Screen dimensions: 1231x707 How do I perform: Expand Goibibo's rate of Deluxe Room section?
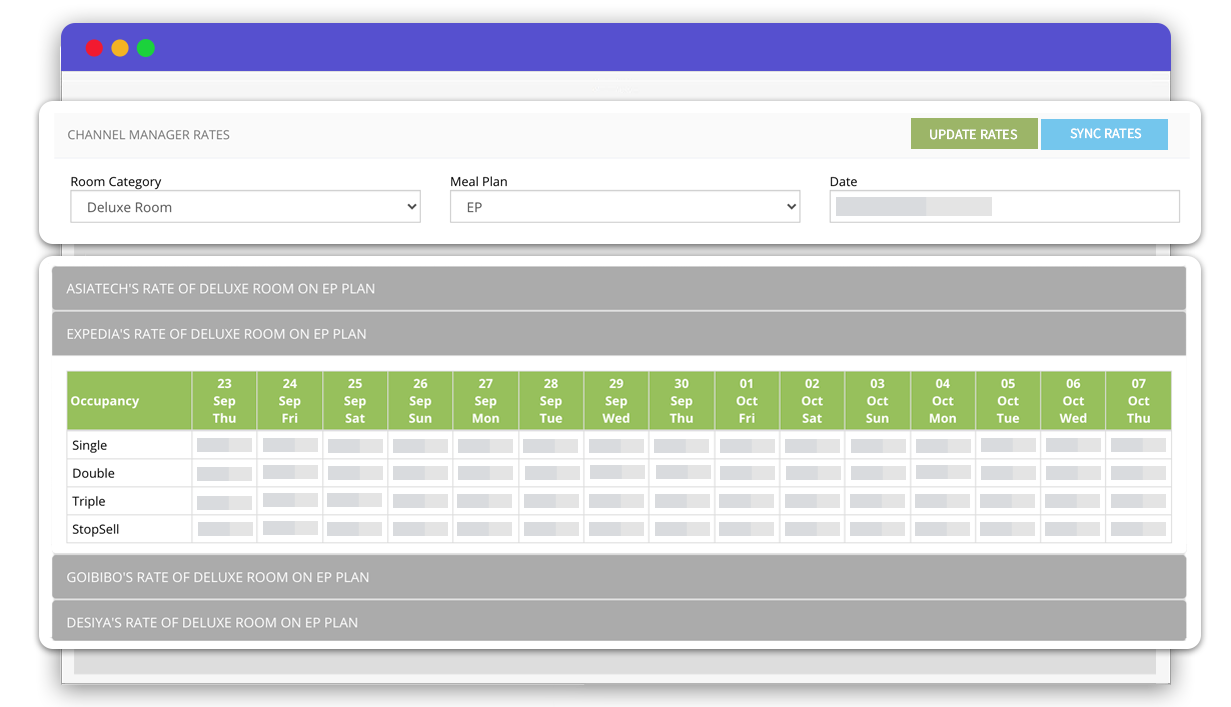619,577
